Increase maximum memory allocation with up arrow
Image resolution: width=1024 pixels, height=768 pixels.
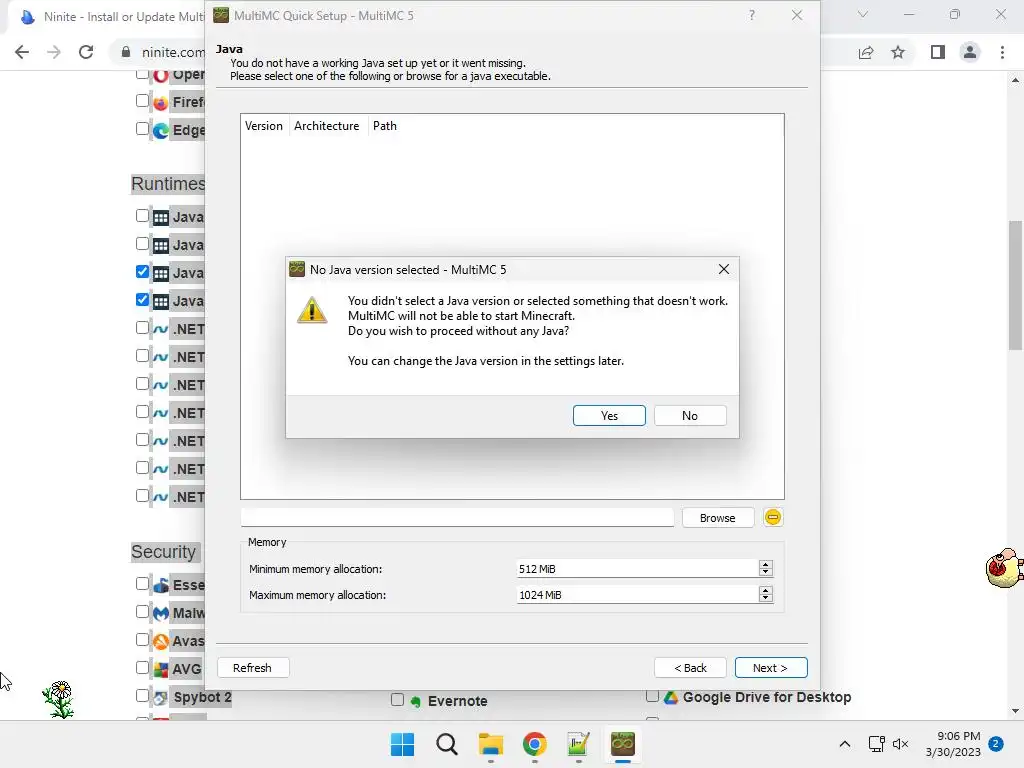coord(766,590)
